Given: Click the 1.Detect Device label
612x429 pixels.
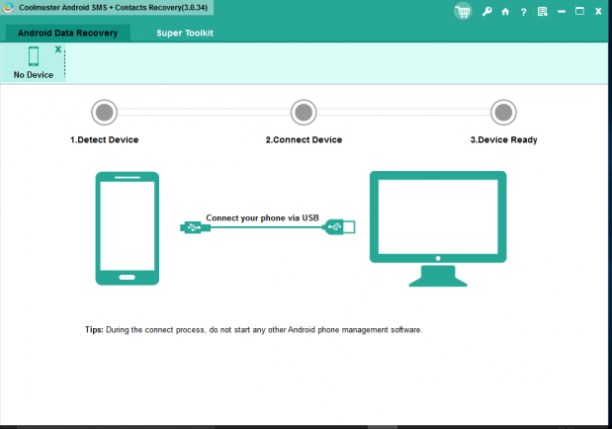Looking at the screenshot, I should [104, 140].
